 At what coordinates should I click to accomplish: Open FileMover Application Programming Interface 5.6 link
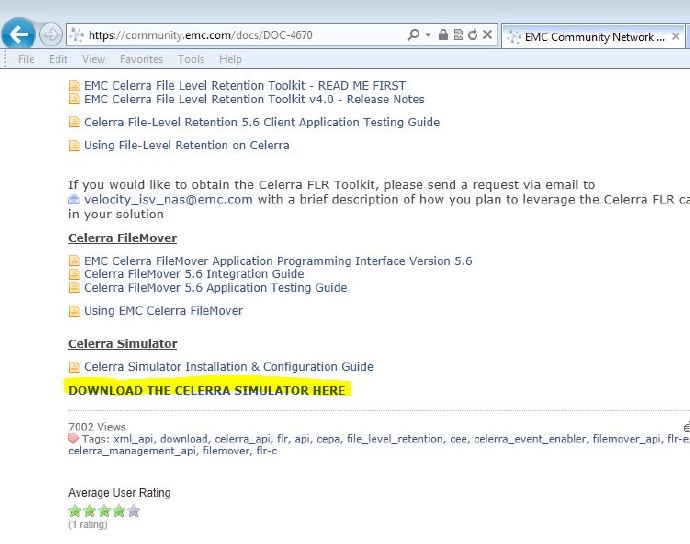coord(278,261)
